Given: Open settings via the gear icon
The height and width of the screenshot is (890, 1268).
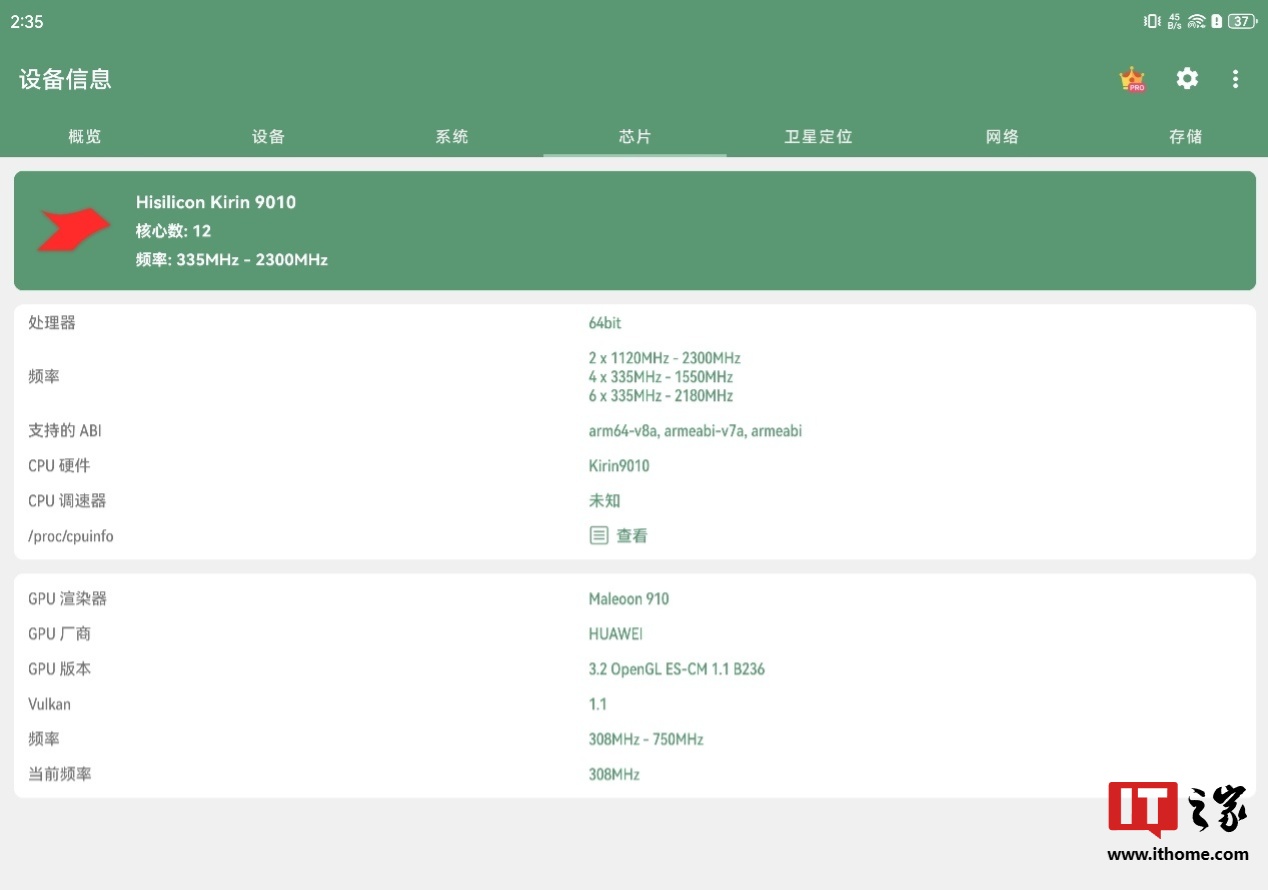Looking at the screenshot, I should tap(1187, 79).
